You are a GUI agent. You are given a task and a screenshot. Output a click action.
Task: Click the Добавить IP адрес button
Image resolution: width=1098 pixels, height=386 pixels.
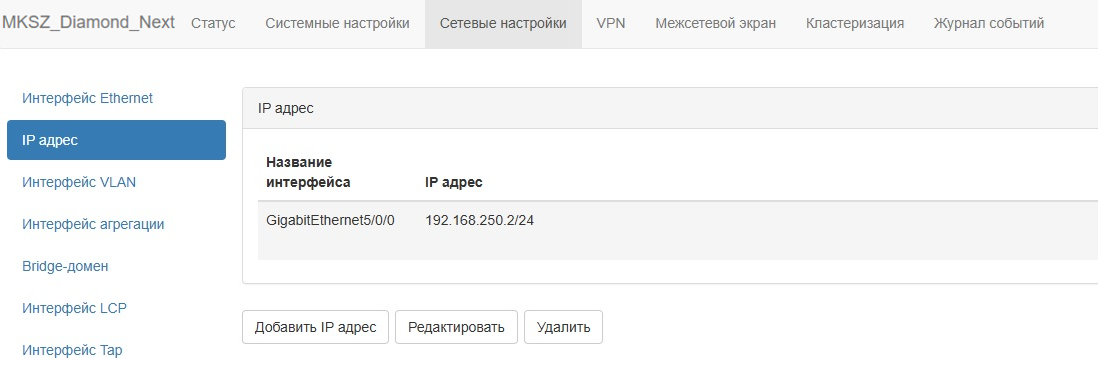point(315,327)
